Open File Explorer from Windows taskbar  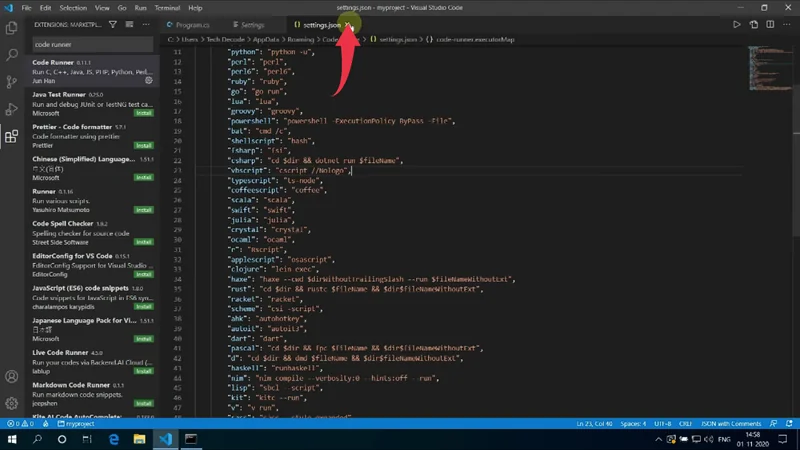139,439
